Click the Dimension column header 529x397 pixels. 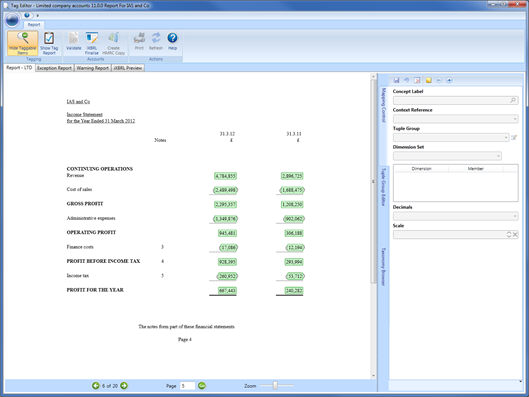[421, 169]
